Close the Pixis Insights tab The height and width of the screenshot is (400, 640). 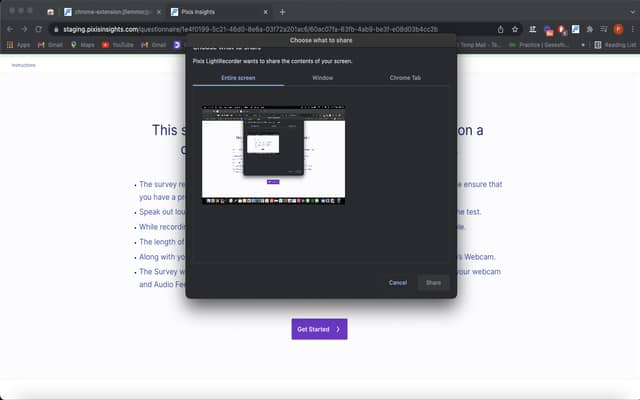pyautogui.click(x=266, y=12)
